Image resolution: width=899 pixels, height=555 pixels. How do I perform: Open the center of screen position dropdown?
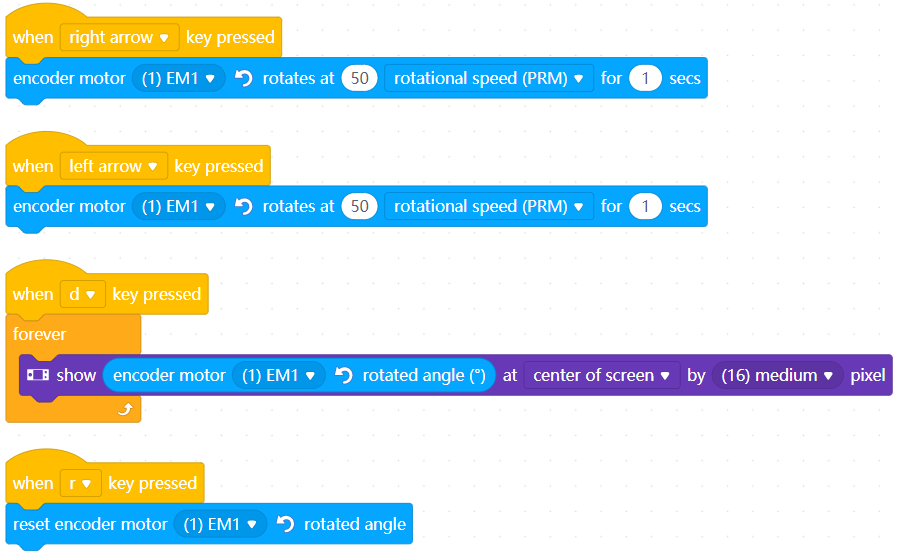(x=601, y=376)
